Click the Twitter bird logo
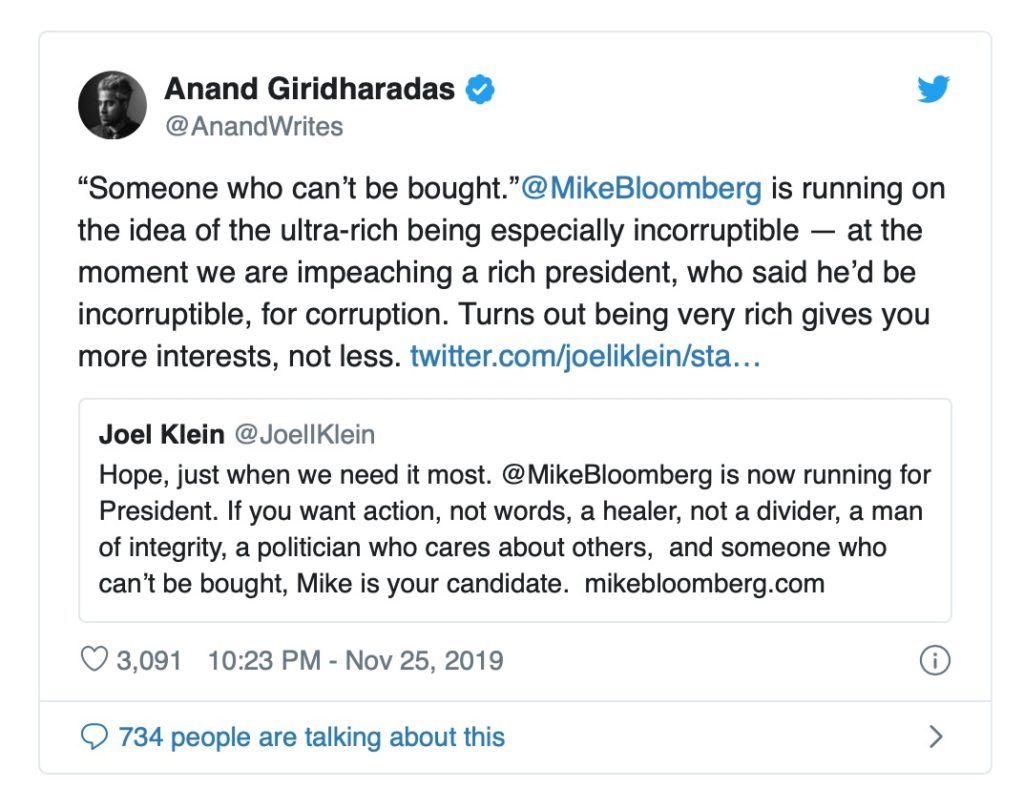Screen dimensions: 1024x788 (933, 90)
